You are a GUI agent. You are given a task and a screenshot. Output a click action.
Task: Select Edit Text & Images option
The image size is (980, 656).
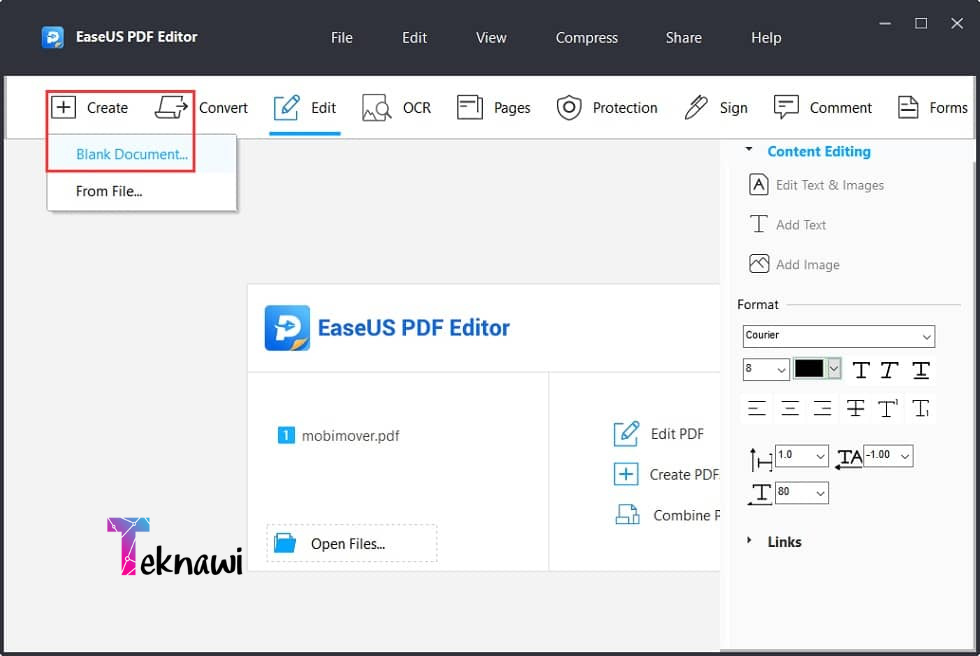coord(816,185)
